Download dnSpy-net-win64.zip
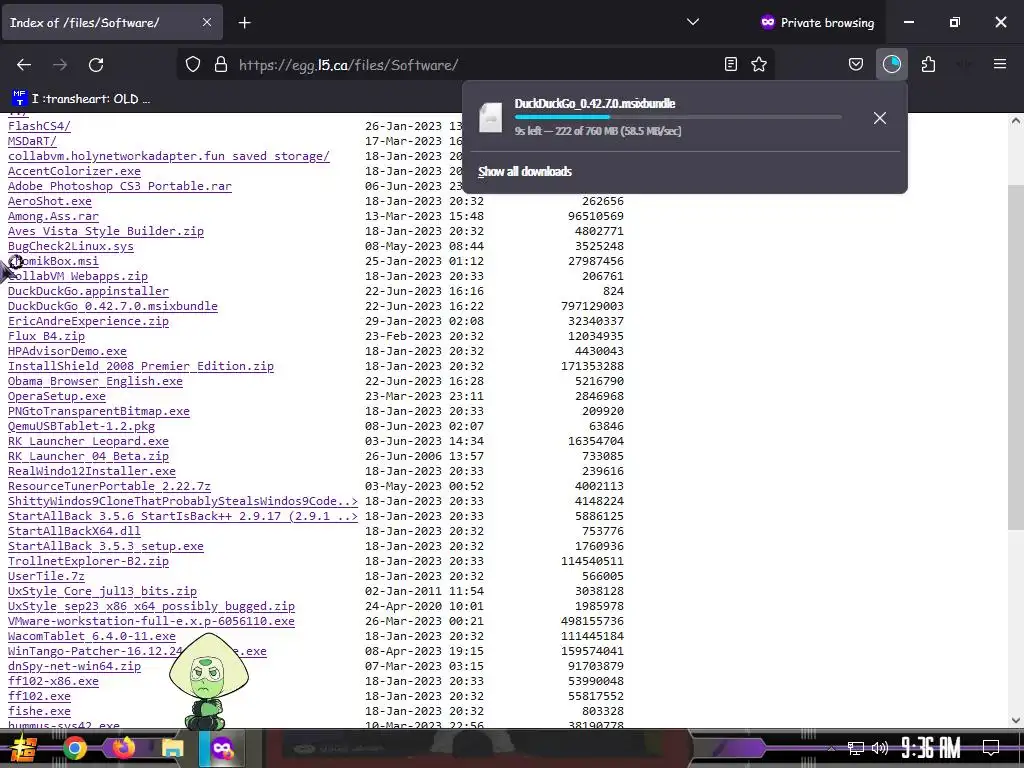The image size is (1024, 768). 74,667
